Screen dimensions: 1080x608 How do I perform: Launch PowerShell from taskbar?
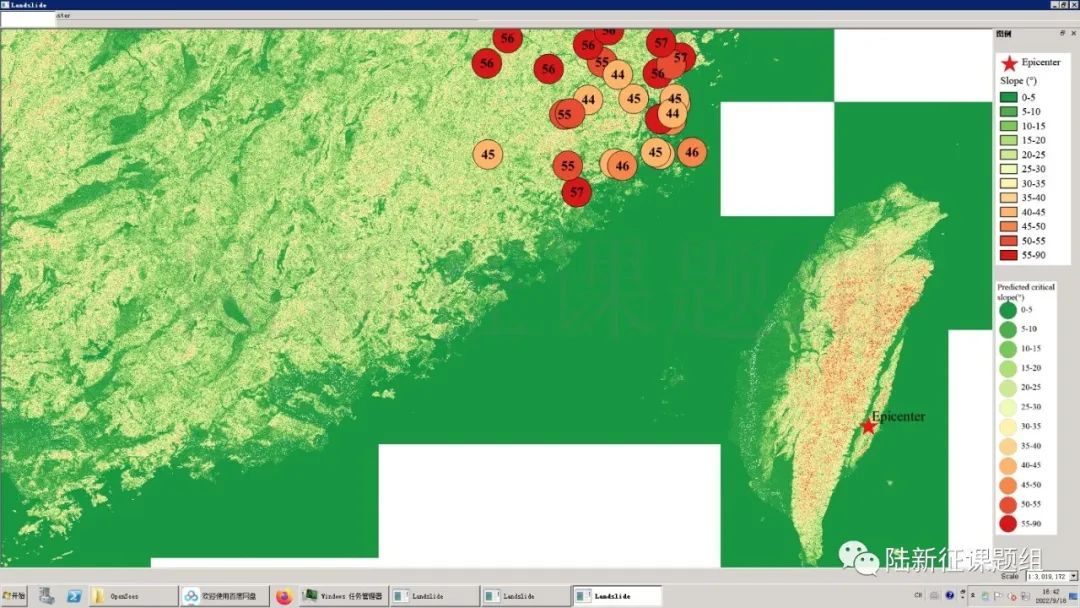(74, 596)
